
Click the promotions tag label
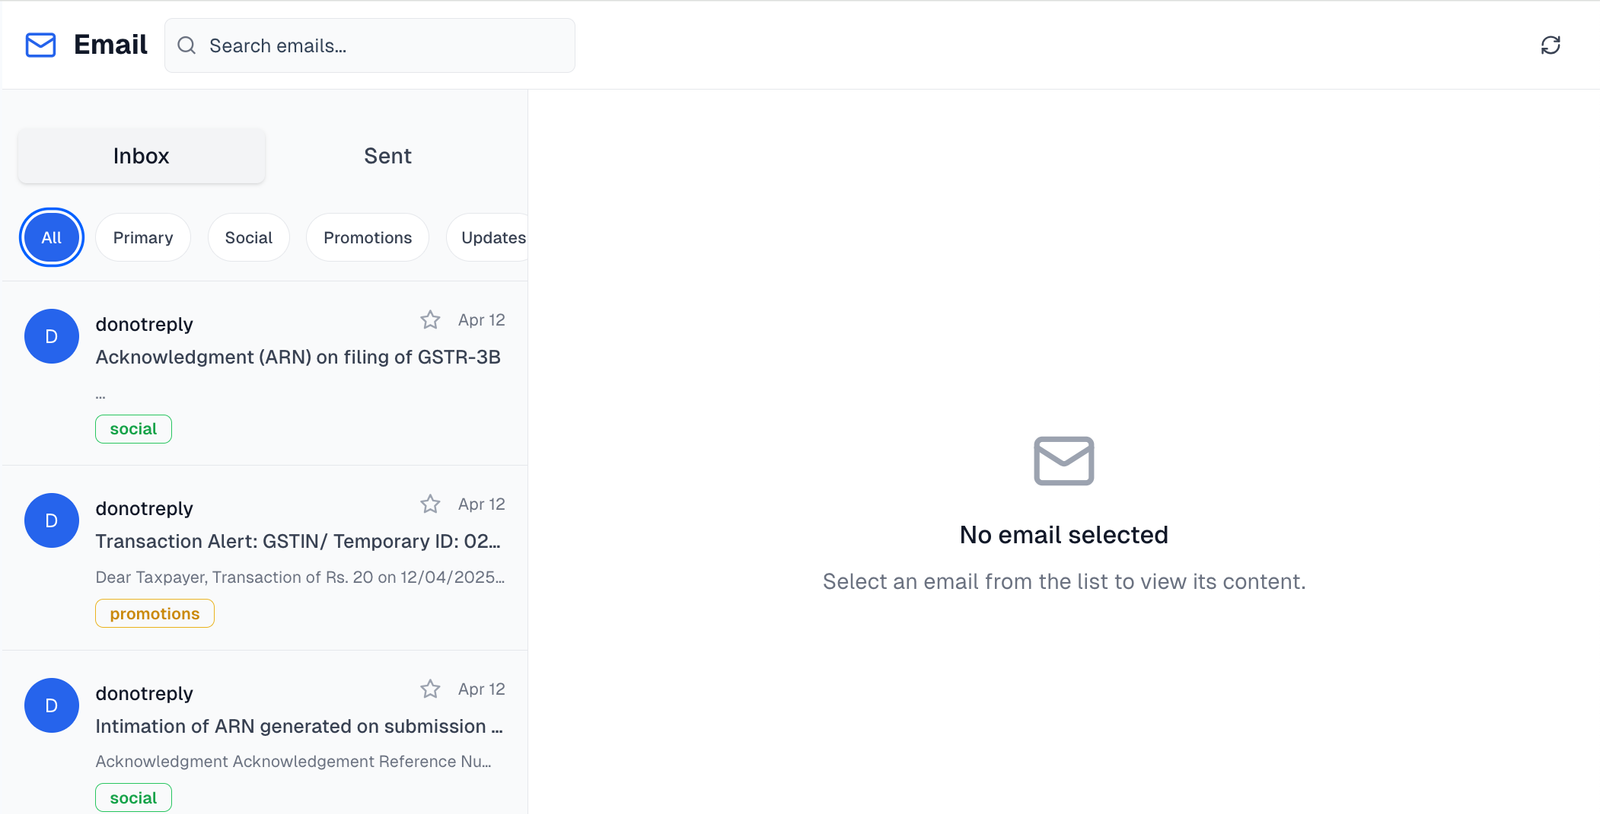[x=155, y=613]
